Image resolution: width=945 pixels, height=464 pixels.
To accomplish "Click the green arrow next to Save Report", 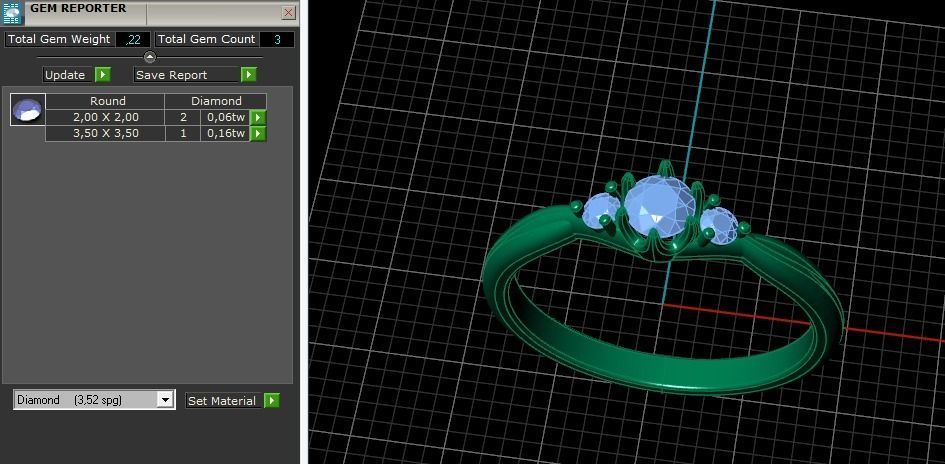I will pos(248,75).
